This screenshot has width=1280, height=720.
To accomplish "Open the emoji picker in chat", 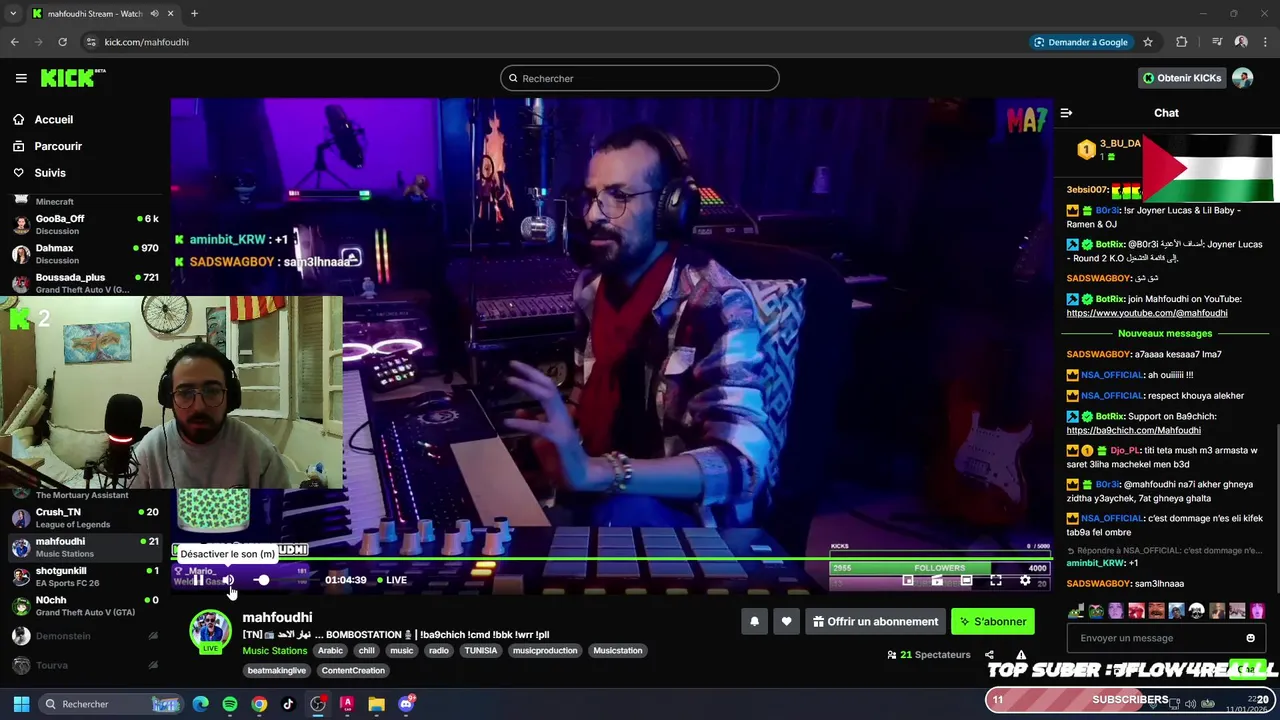I will [x=1250, y=638].
